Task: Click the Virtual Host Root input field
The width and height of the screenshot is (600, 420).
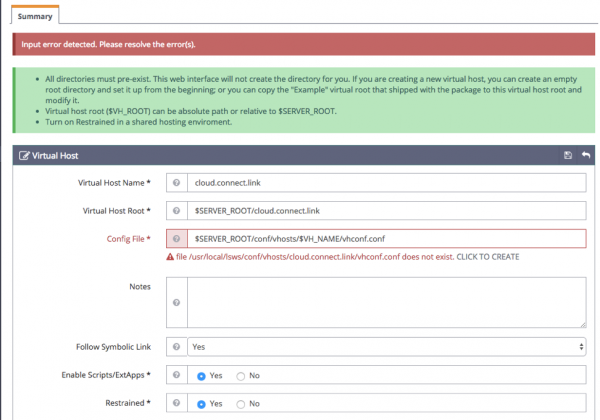Action: (386, 211)
